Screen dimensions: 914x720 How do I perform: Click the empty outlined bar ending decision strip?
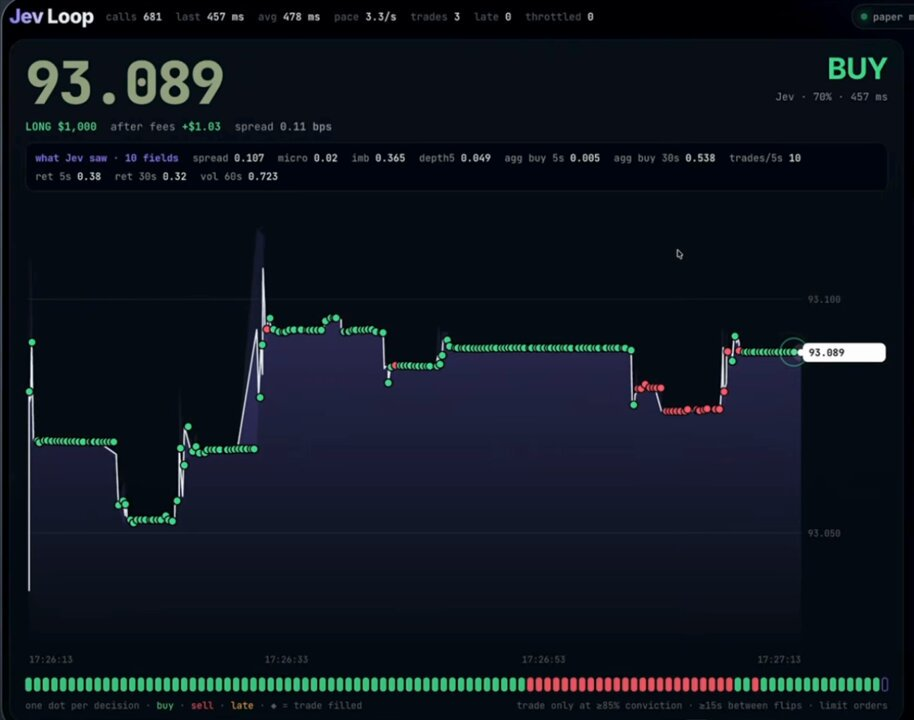click(885, 684)
